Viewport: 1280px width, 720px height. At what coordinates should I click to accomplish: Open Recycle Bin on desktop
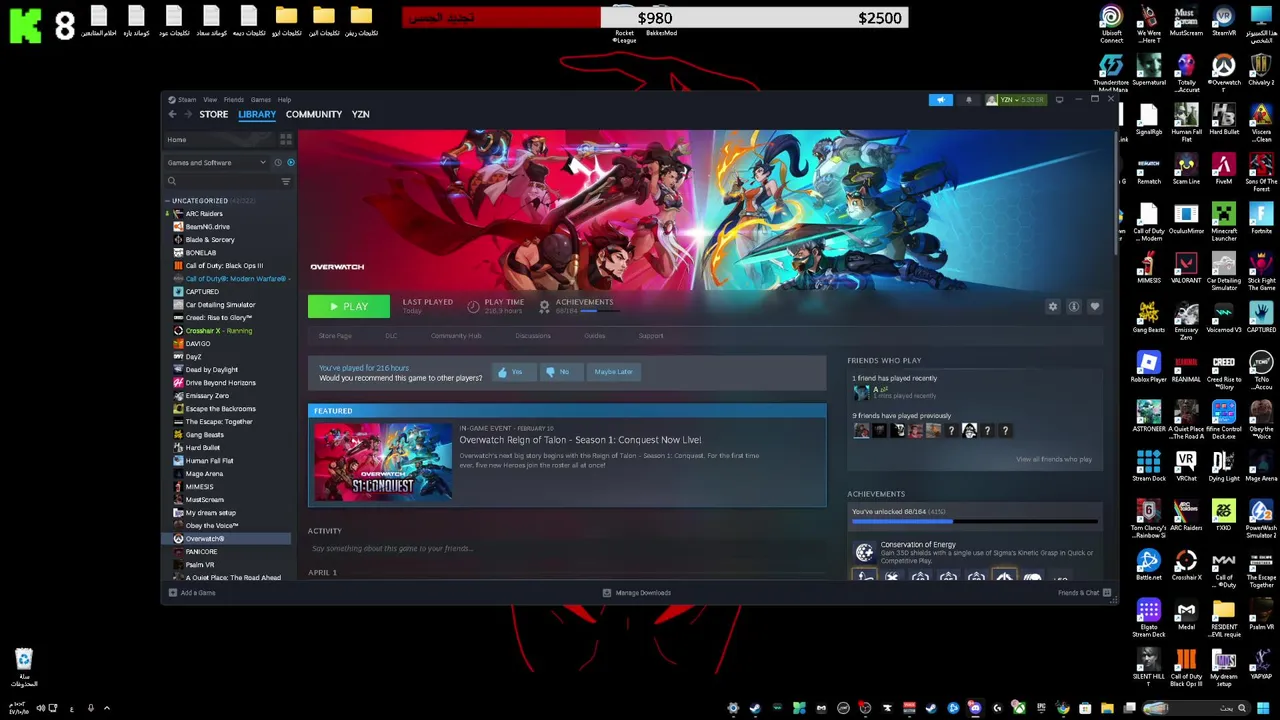point(24,668)
